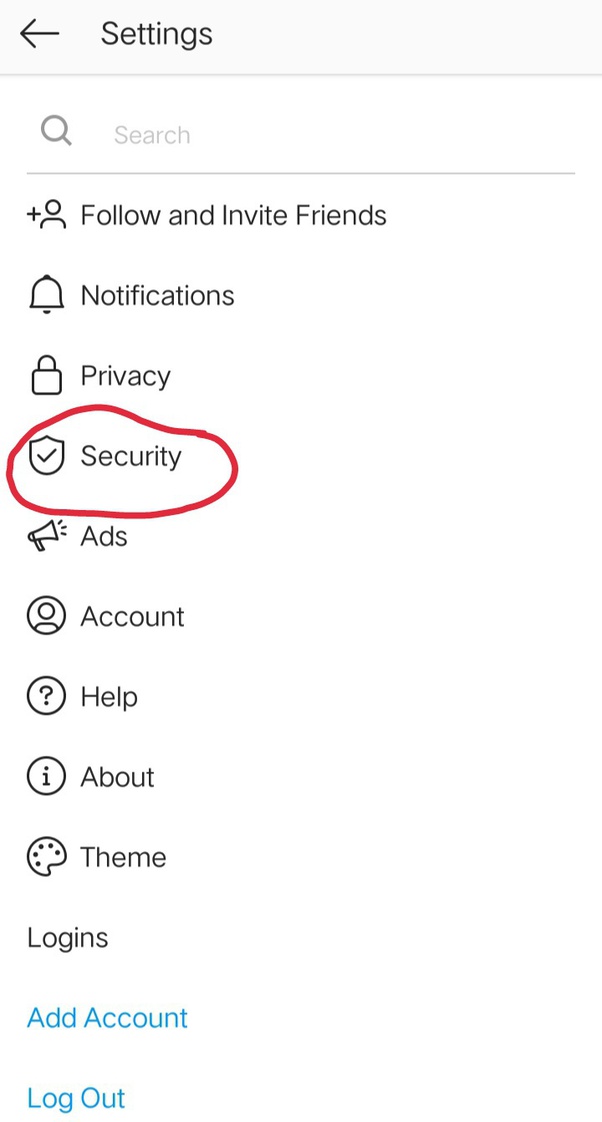Click the Logins section label

click(67, 938)
